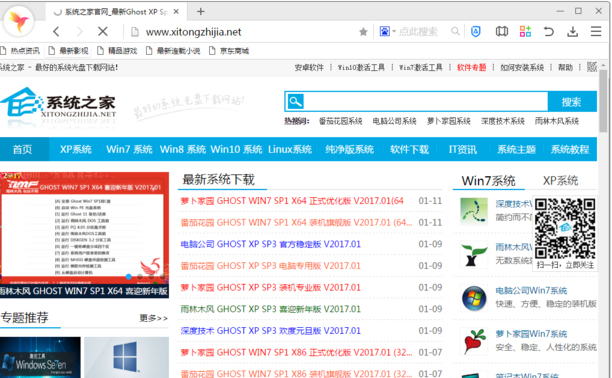Open 雨林木风 GHOST XP SP3 喜迎新年版 link
Screen dimensions: 612x378
point(270,309)
